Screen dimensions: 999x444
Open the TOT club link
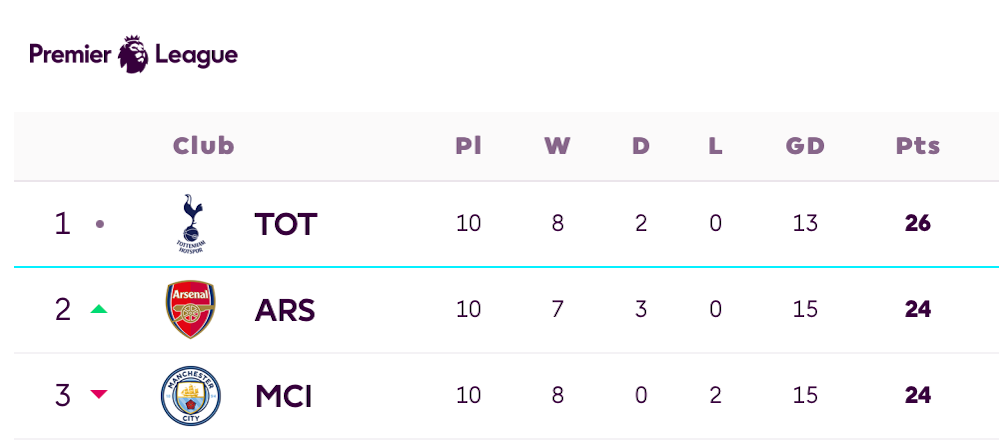pyautogui.click(x=285, y=224)
